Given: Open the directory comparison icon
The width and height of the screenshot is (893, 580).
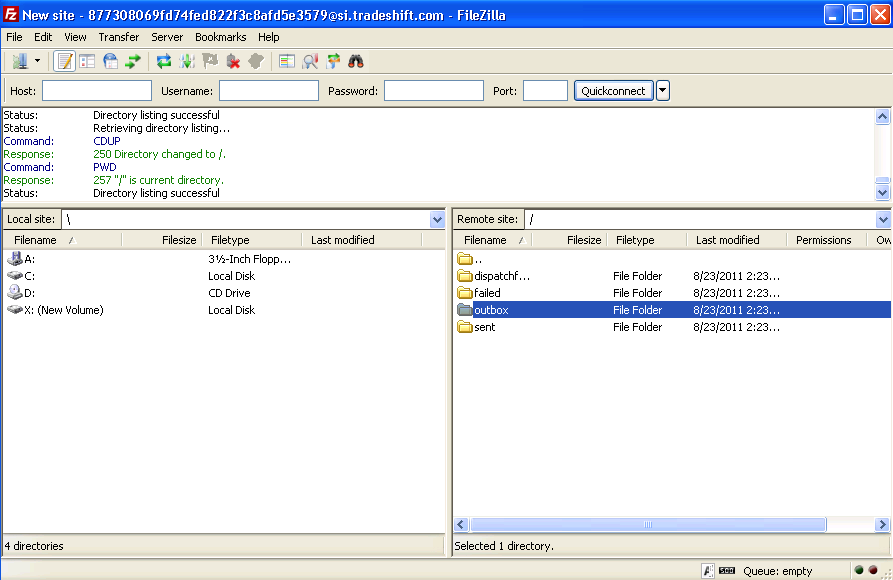Looking at the screenshot, I should (286, 61).
